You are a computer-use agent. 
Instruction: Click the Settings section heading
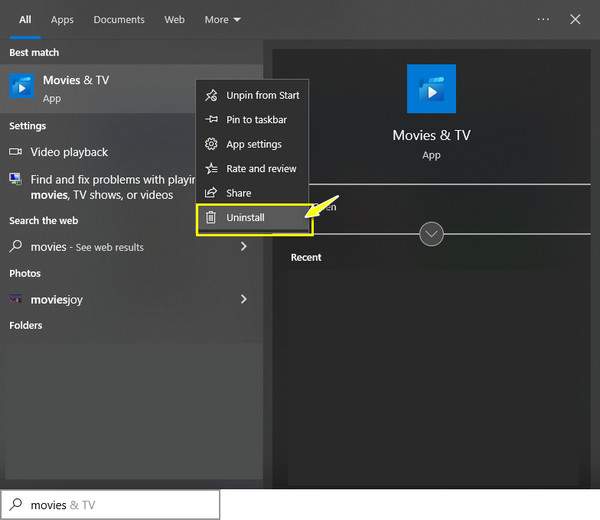(x=28, y=126)
